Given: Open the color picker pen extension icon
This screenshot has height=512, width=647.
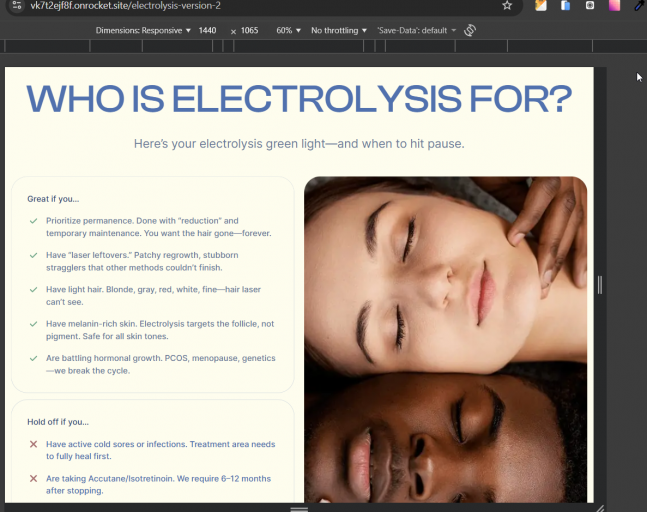Looking at the screenshot, I should click(639, 5).
